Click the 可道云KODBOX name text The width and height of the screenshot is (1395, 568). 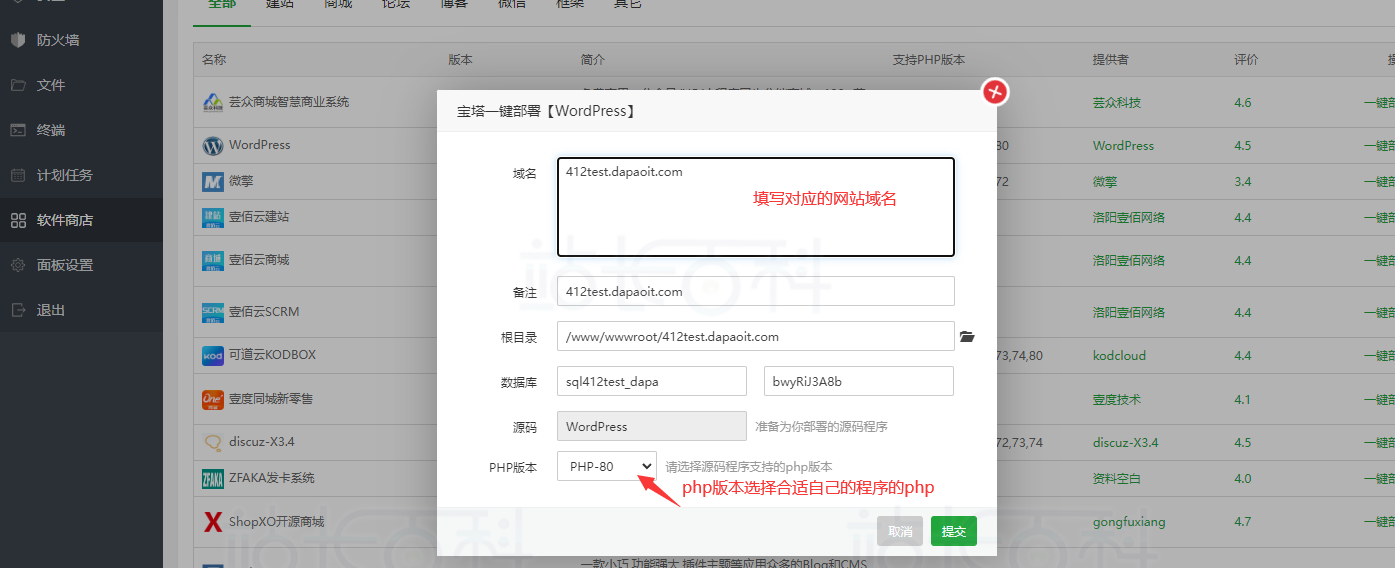pyautogui.click(x=273, y=355)
